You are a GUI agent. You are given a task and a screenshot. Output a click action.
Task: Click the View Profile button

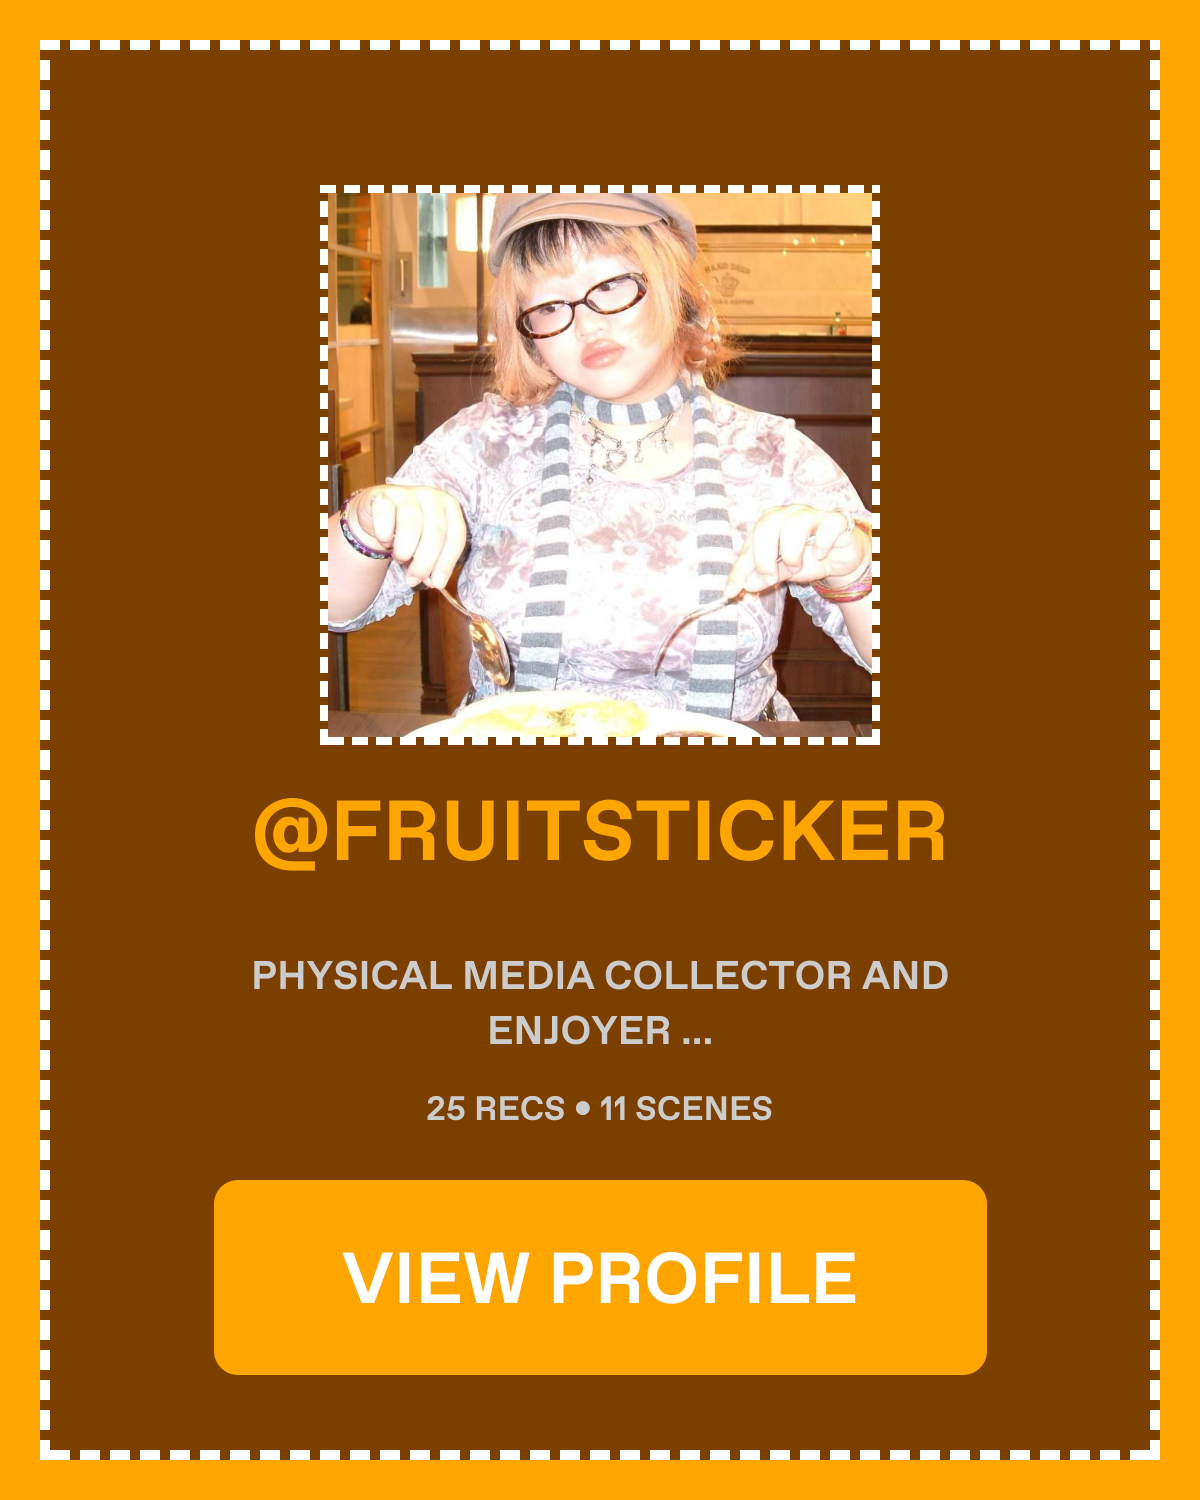pos(600,1277)
